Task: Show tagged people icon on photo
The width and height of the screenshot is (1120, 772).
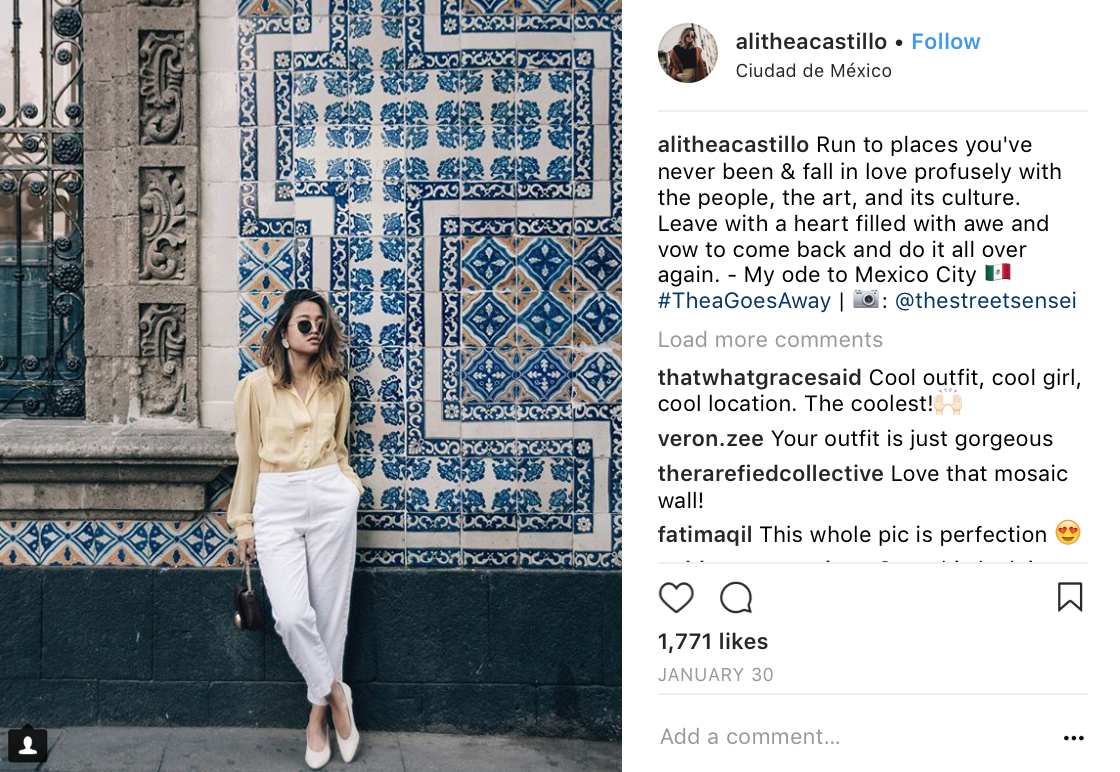Action: coord(28,745)
